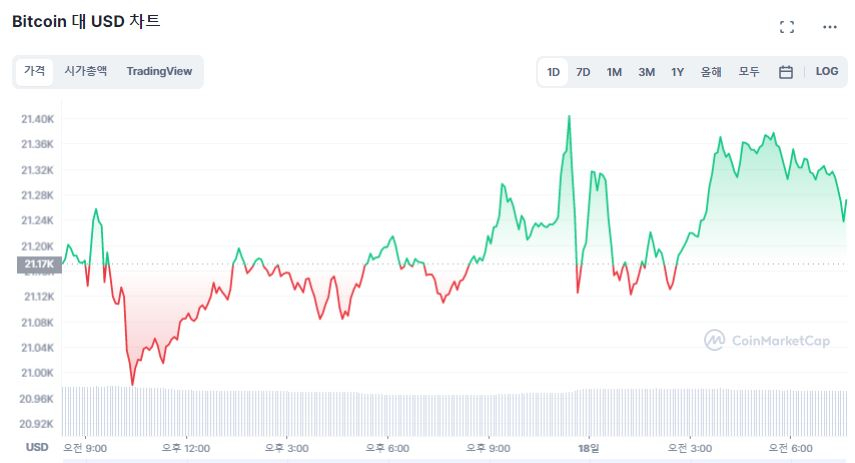This screenshot has width=855, height=463.
Task: Select the 가격 price tab
Action: click(x=35, y=72)
